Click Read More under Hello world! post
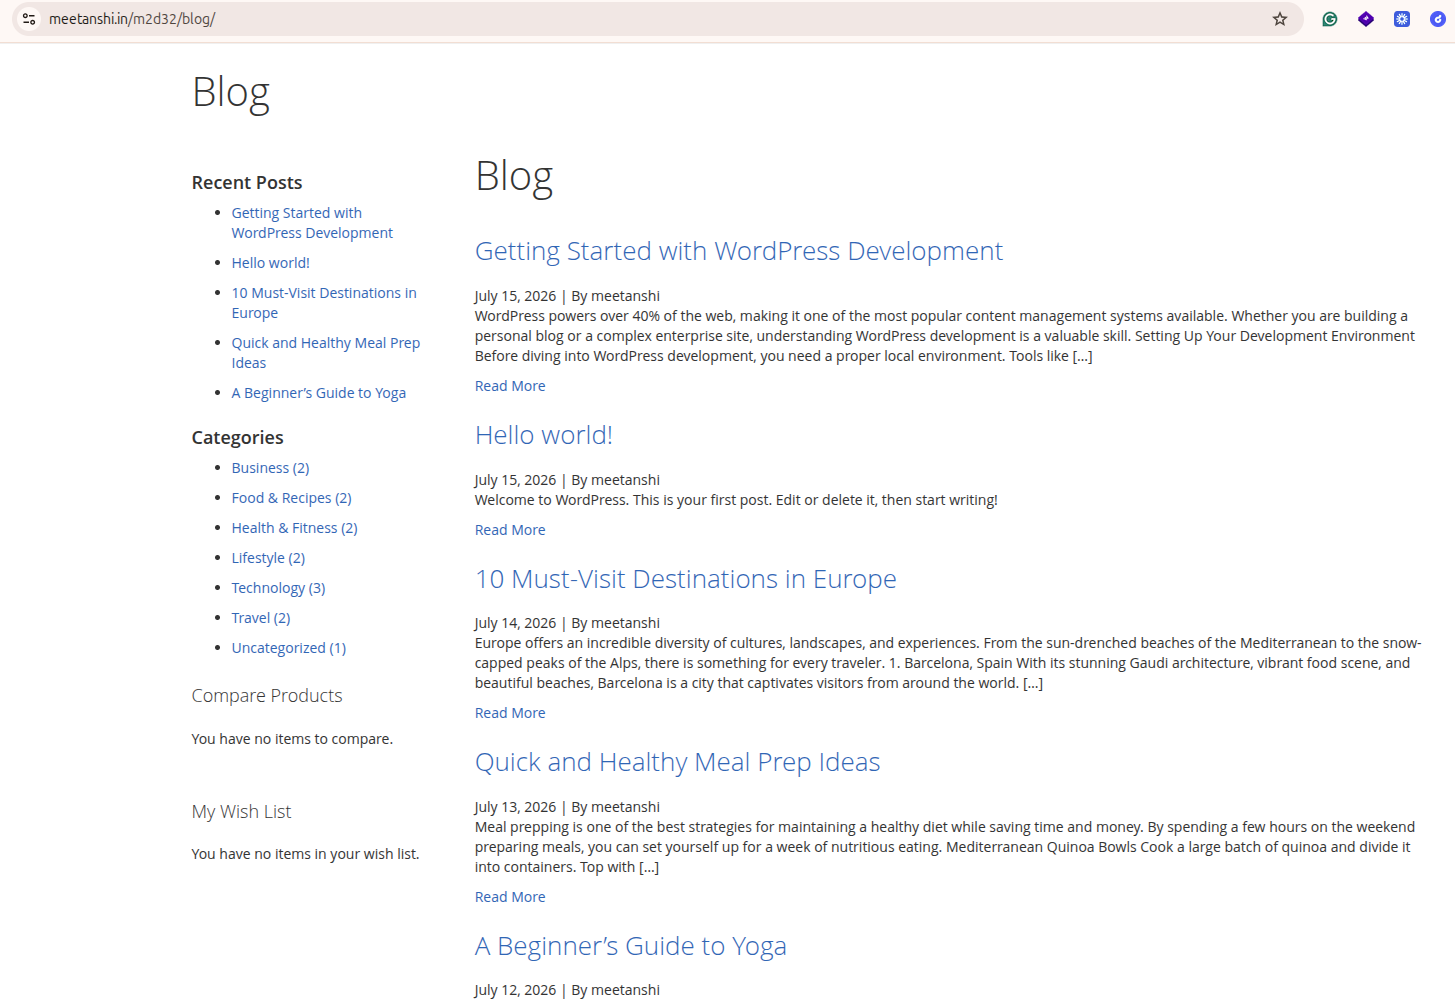 tap(510, 530)
